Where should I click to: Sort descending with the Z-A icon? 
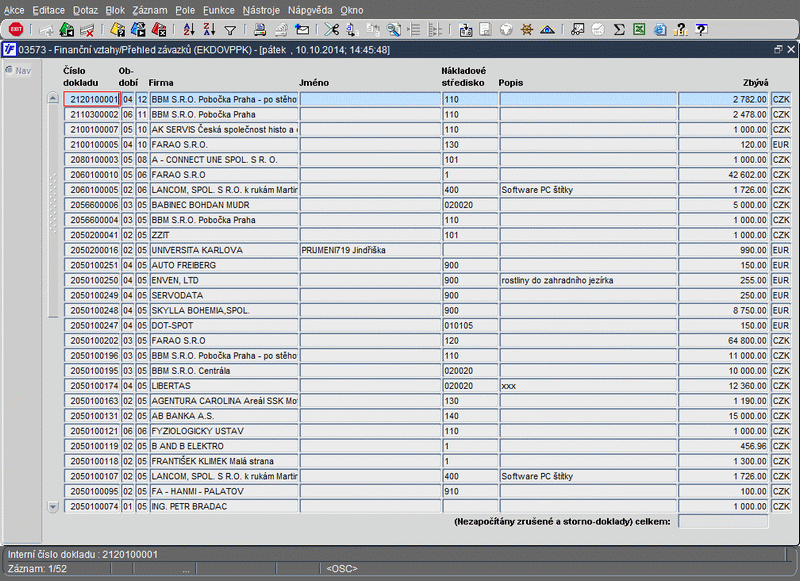[x=209, y=30]
